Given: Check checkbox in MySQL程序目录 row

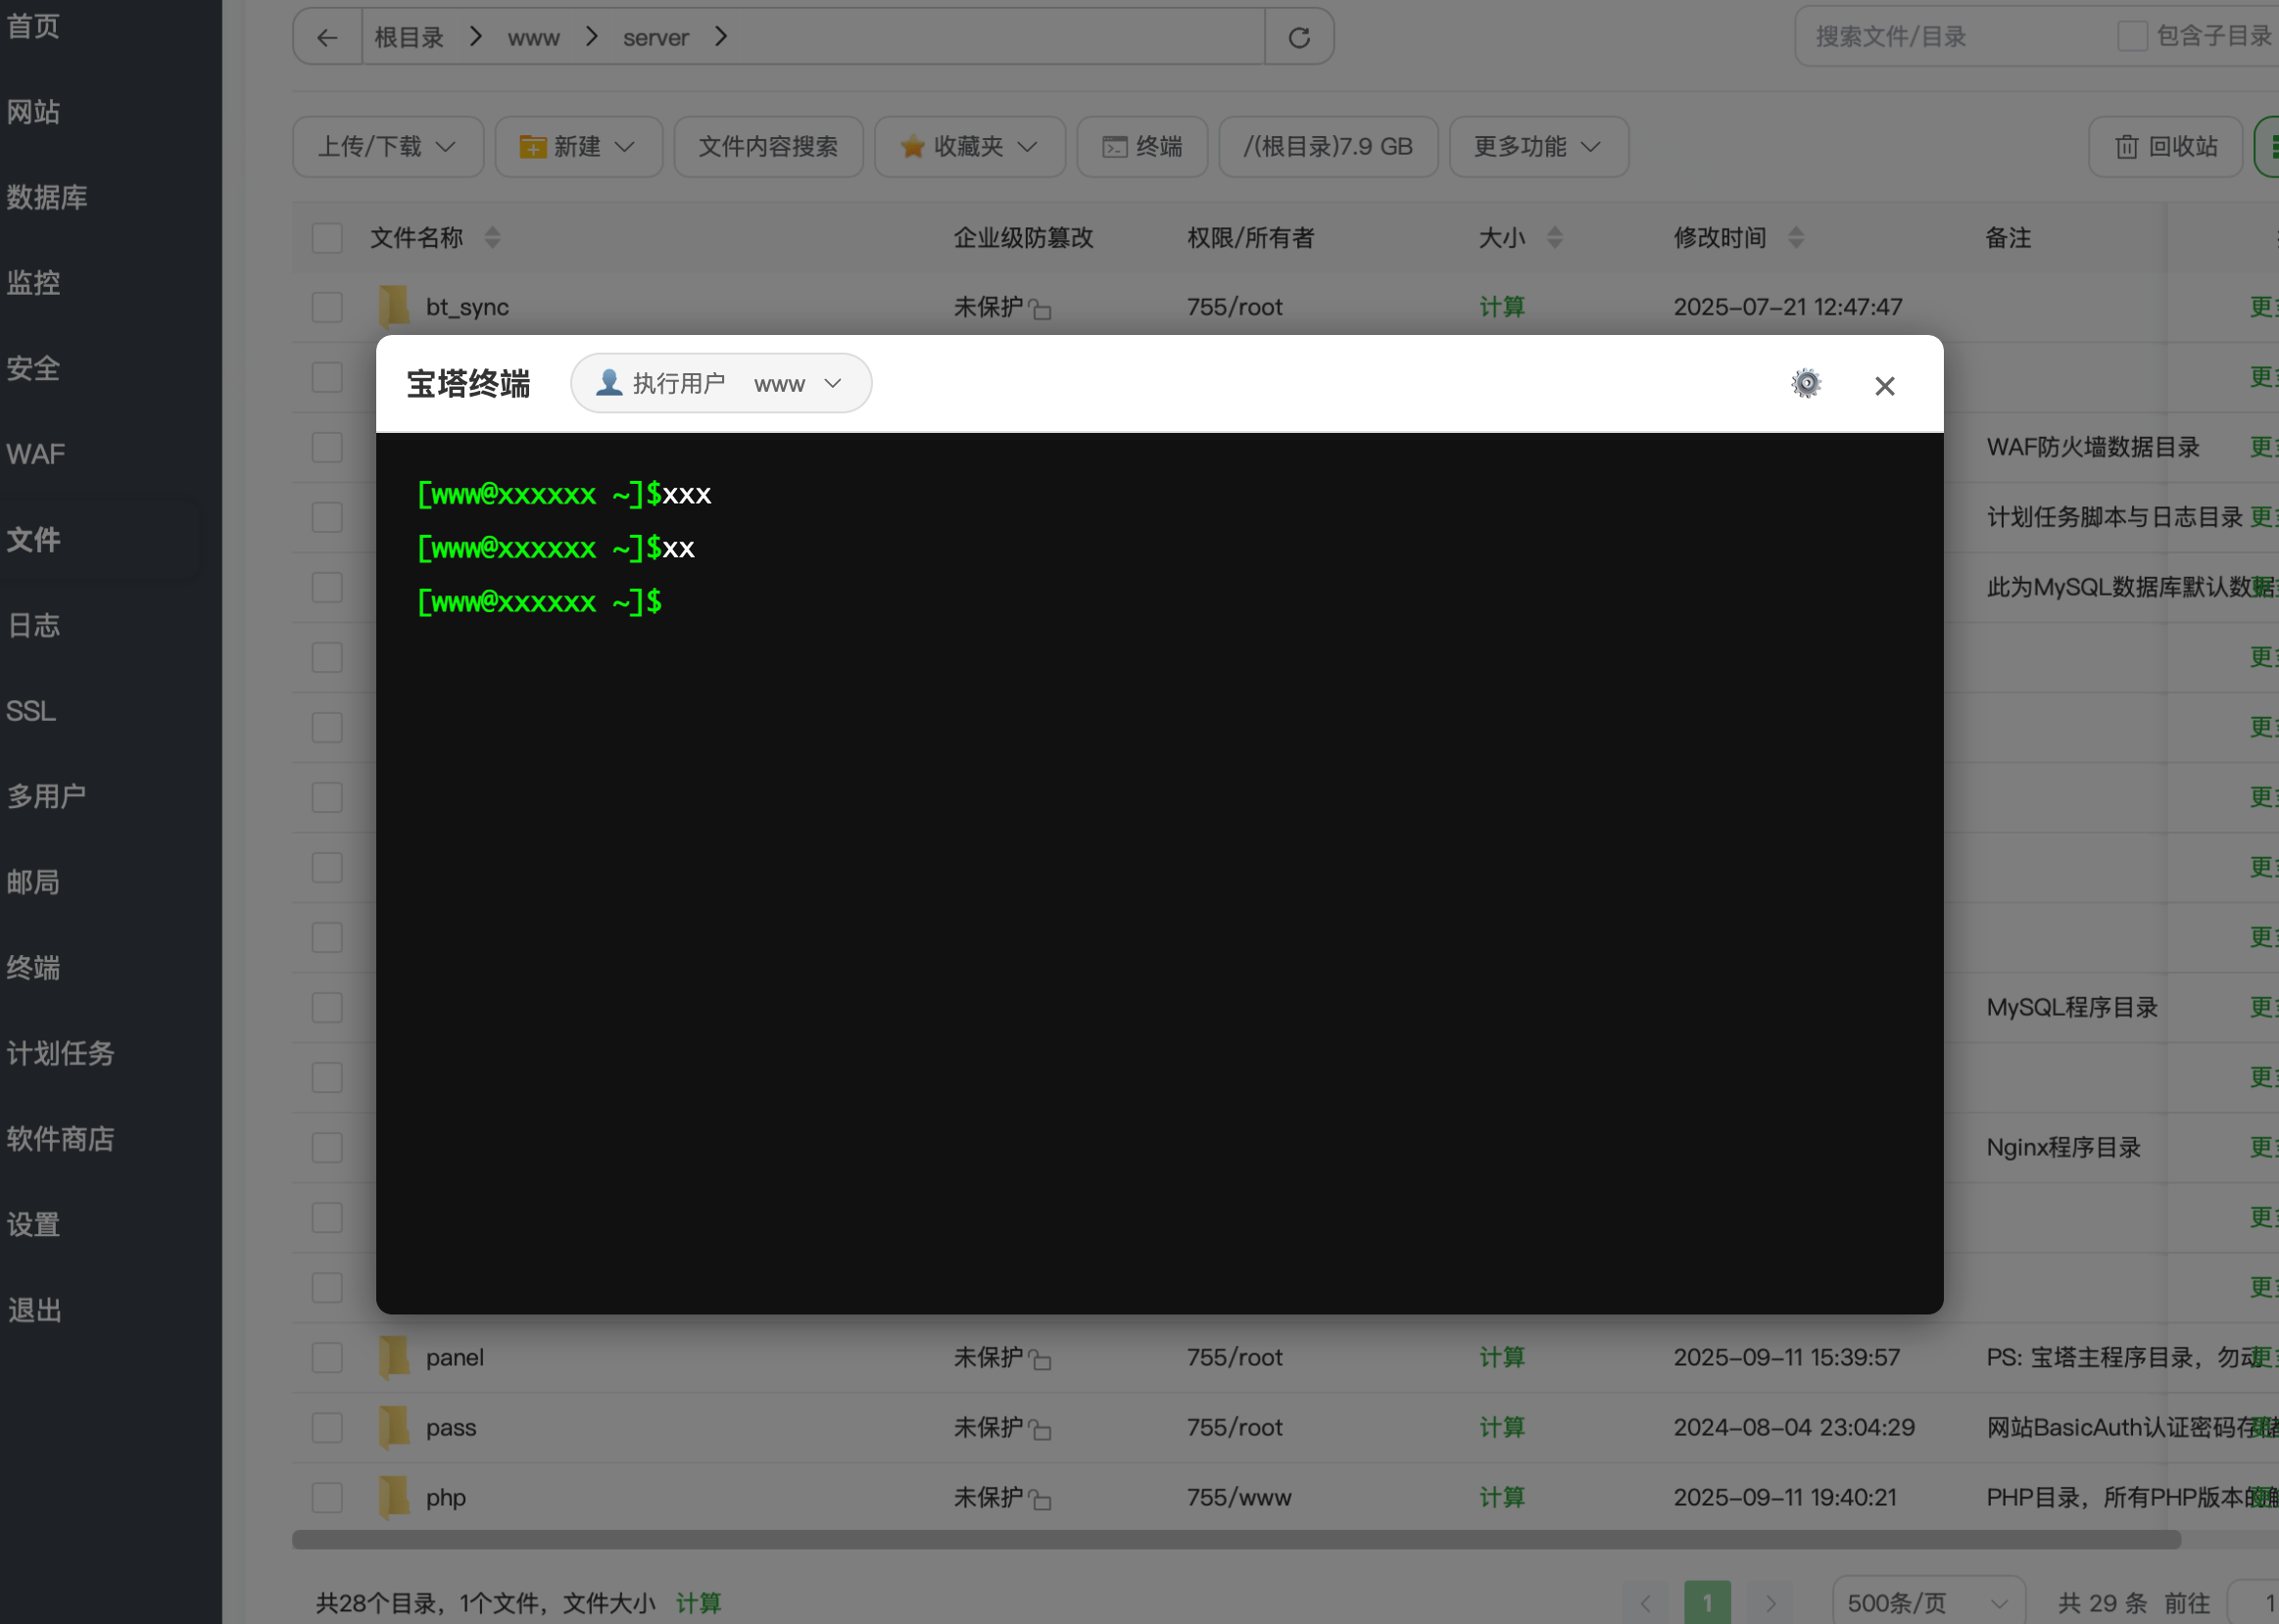Looking at the screenshot, I should tap(327, 1007).
